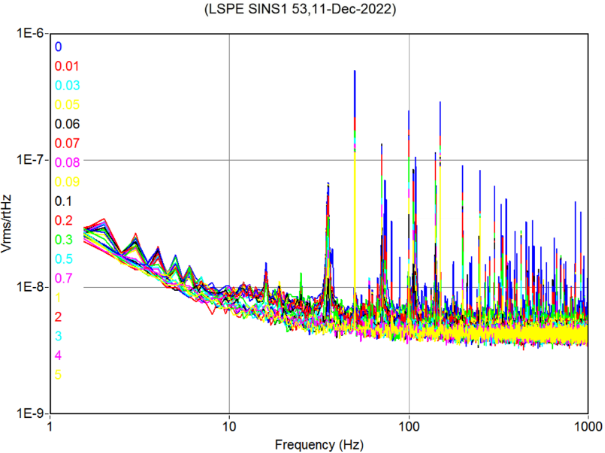Screen dimensions: 605x453
Task: Click the Vrms/rtHz y-axis label
Action: pos(9,223)
